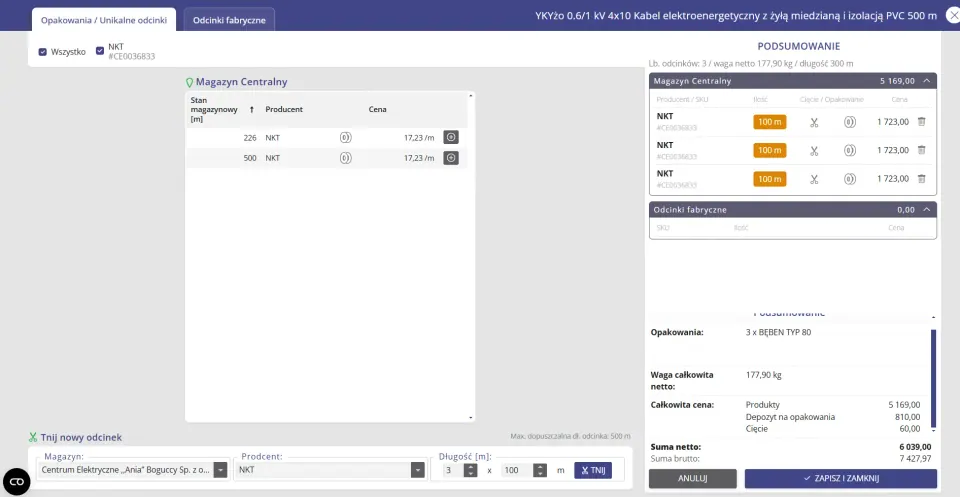The image size is (960, 497).
Task: Click 100 m badge in second NKT row
Action: pos(770,150)
